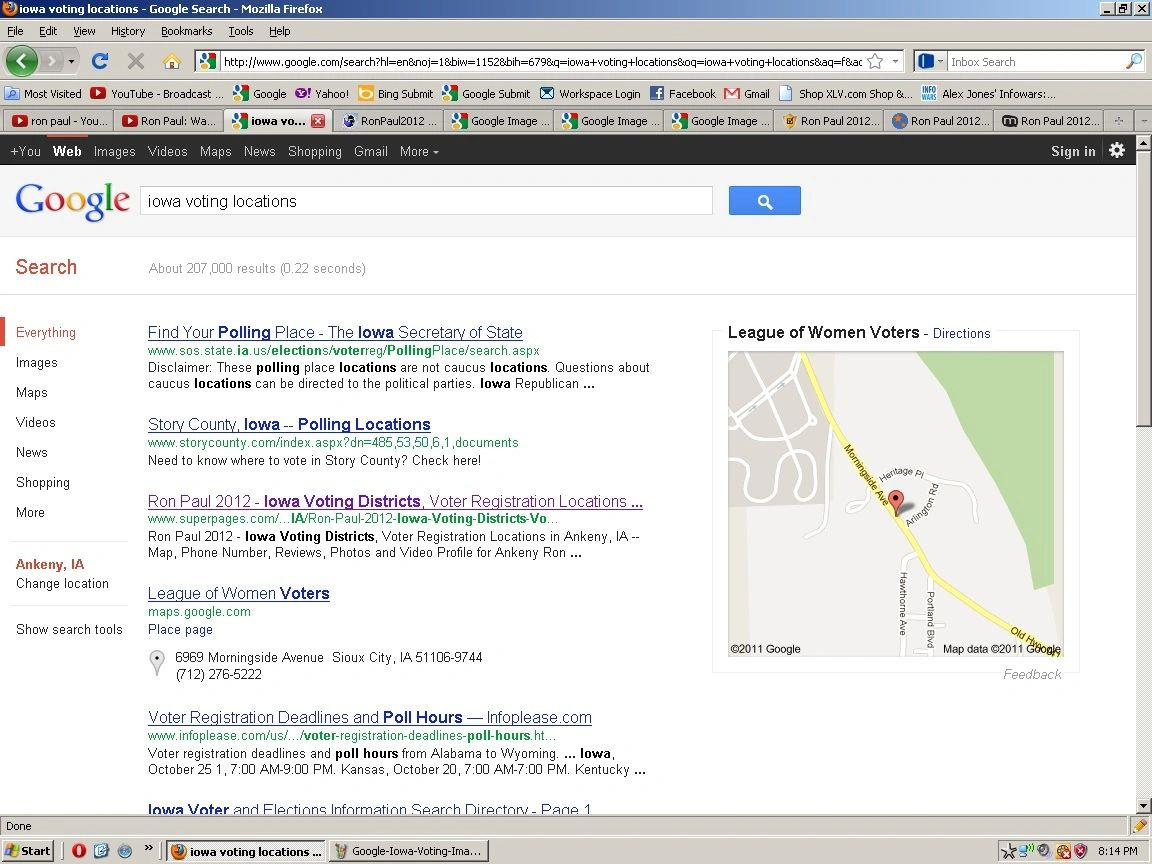This screenshot has width=1152, height=864.
Task: Click the Forward navigation arrow
Action: coord(51,61)
